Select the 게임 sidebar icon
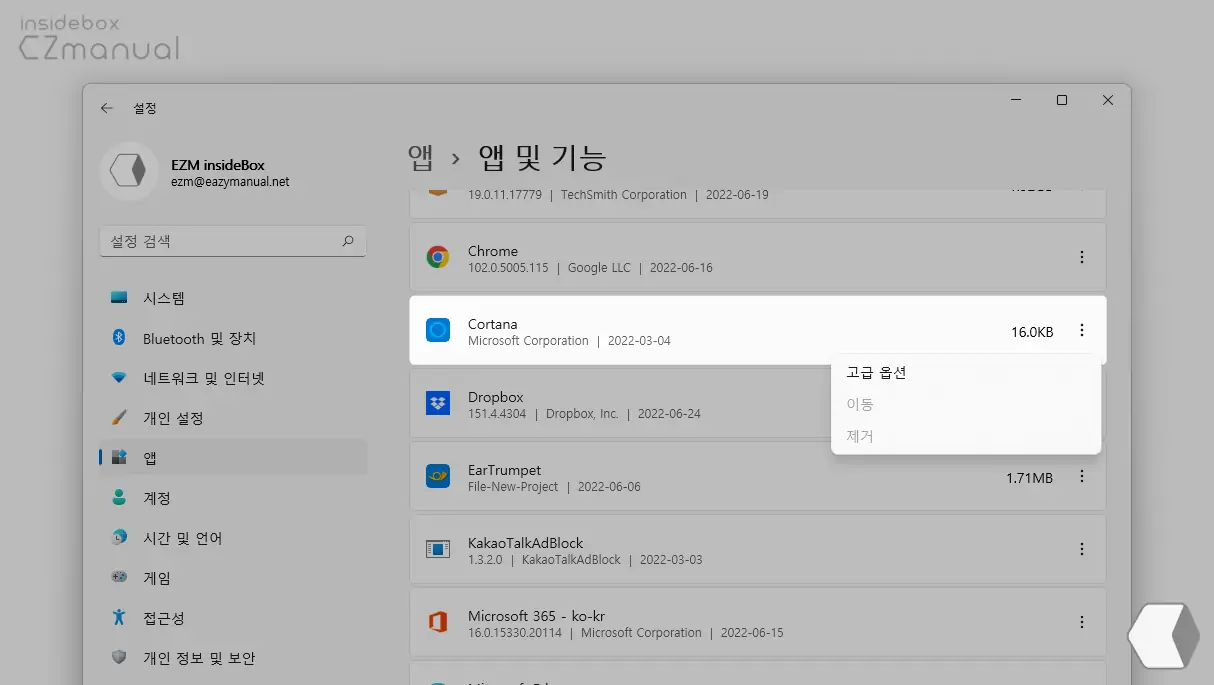Image resolution: width=1214 pixels, height=685 pixels. pos(122,577)
